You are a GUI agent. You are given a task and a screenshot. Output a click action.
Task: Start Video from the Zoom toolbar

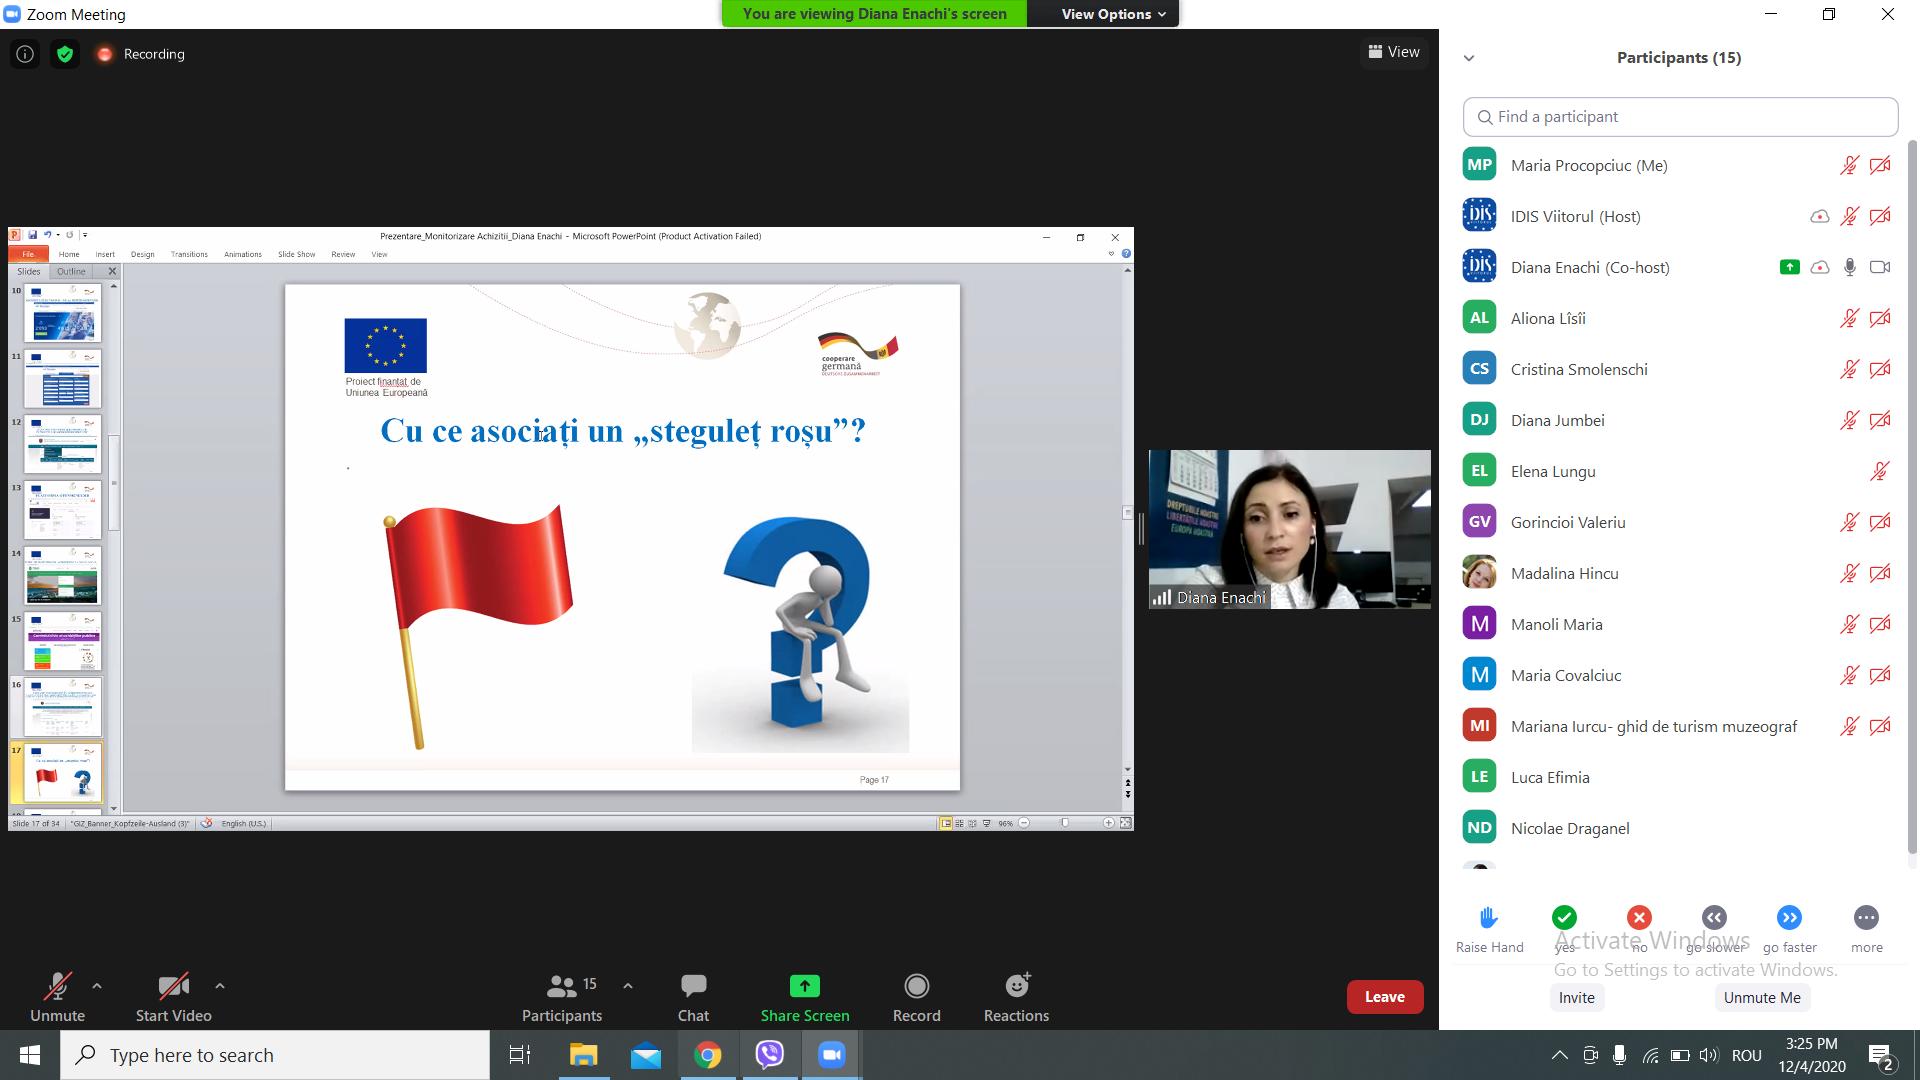[x=174, y=997]
